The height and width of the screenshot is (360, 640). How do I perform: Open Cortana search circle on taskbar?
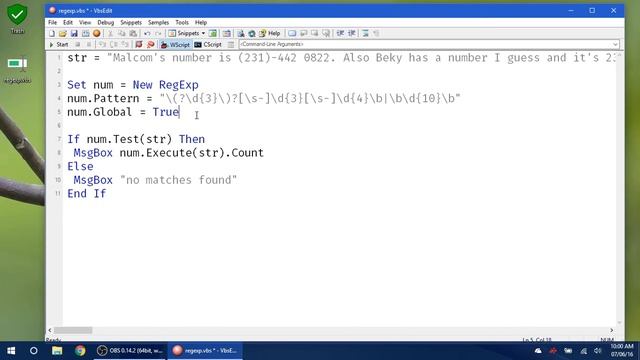[34, 351]
